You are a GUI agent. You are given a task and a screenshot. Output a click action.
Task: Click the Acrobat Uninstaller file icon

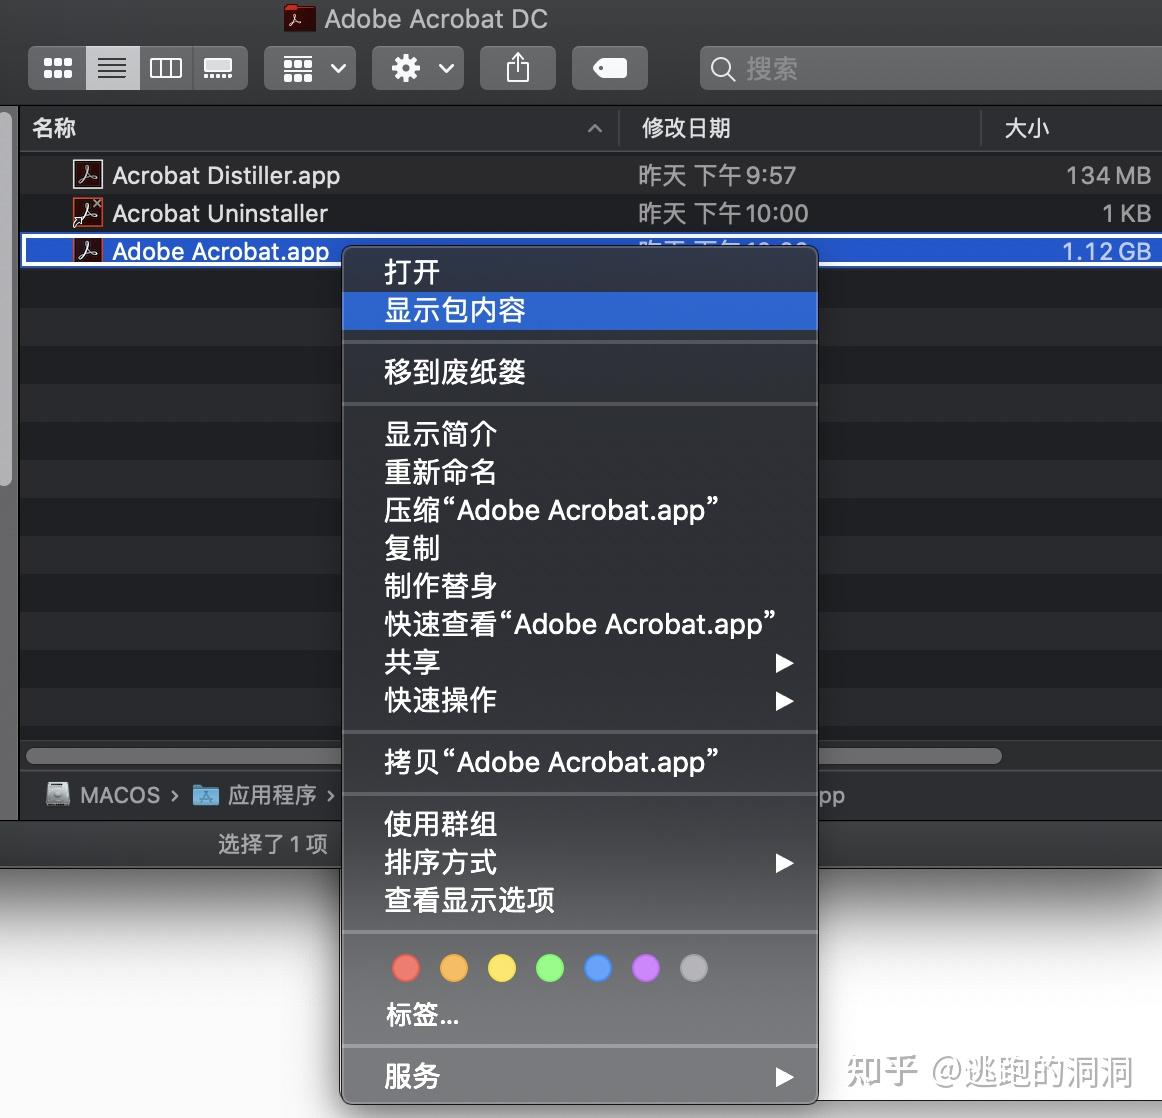click(x=87, y=213)
